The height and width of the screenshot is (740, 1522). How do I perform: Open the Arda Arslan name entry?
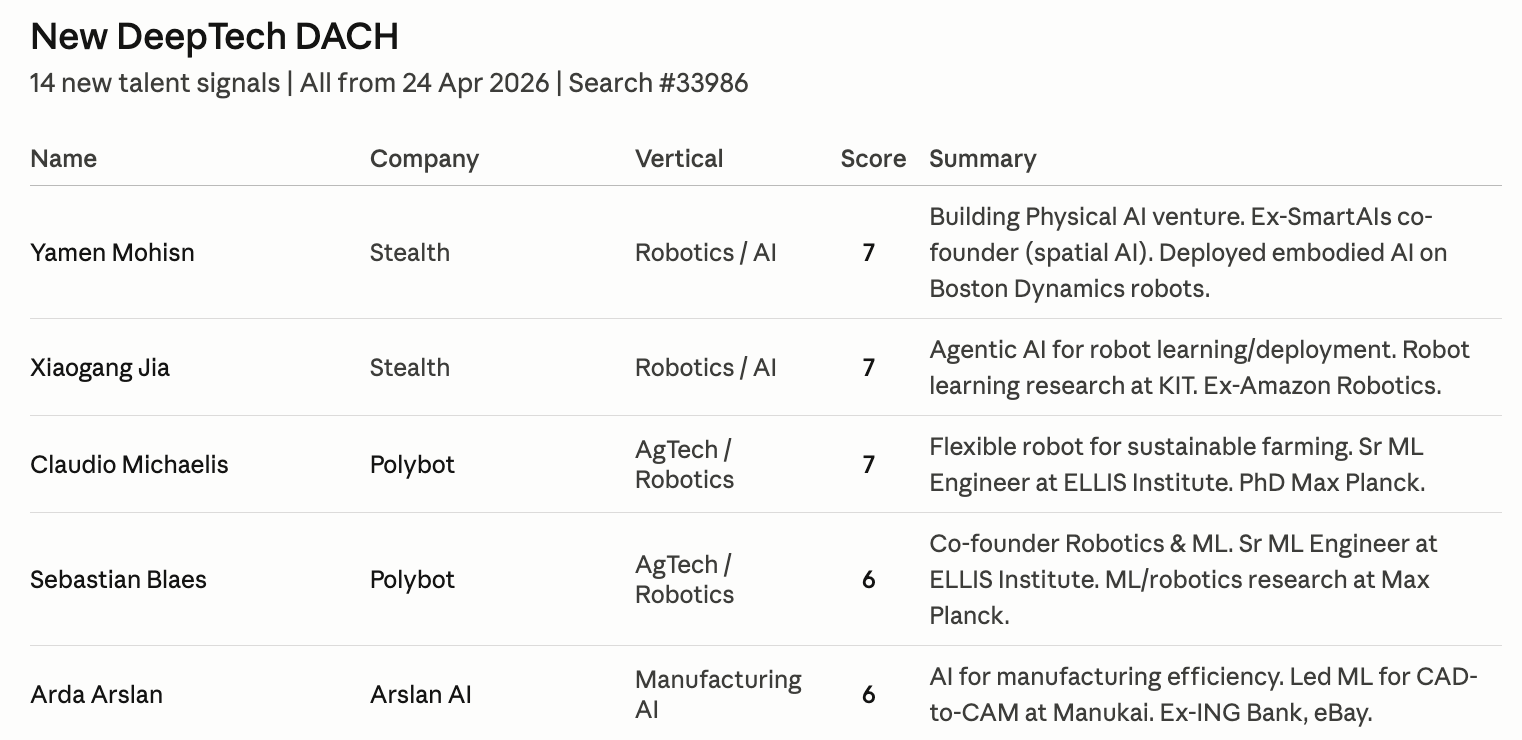[x=96, y=695]
